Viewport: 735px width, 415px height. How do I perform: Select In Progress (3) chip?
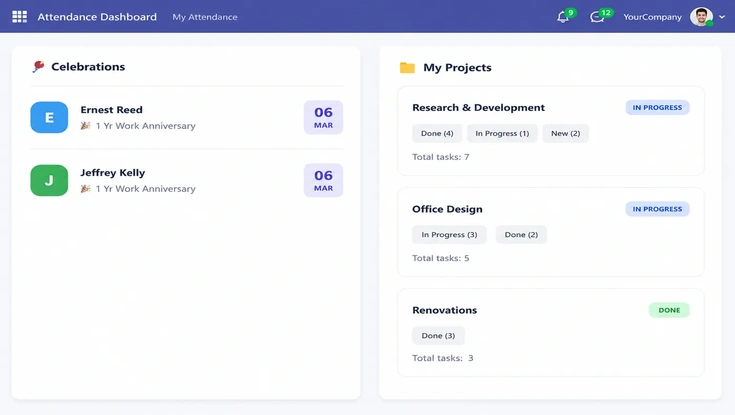(449, 234)
